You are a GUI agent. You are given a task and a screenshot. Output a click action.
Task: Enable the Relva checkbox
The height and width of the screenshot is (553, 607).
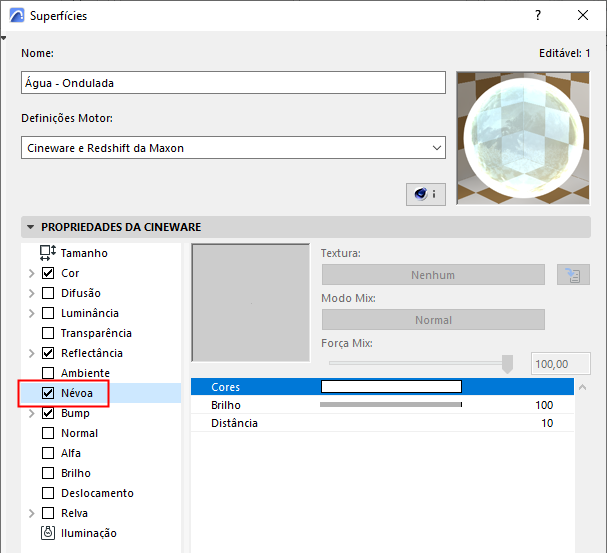click(48, 513)
